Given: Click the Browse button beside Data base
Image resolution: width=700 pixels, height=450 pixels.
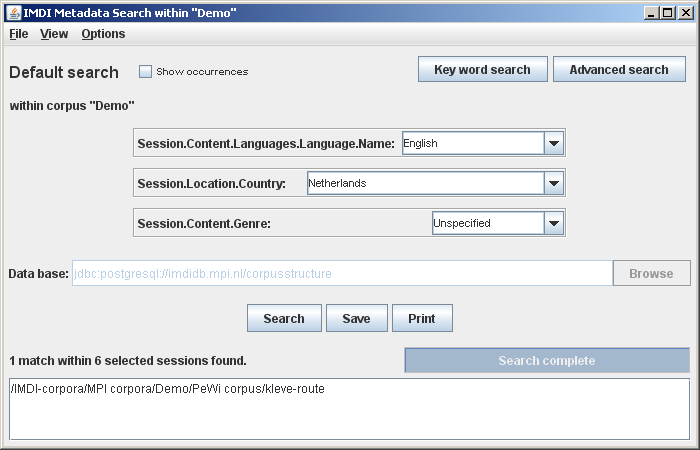Looking at the screenshot, I should 651,273.
